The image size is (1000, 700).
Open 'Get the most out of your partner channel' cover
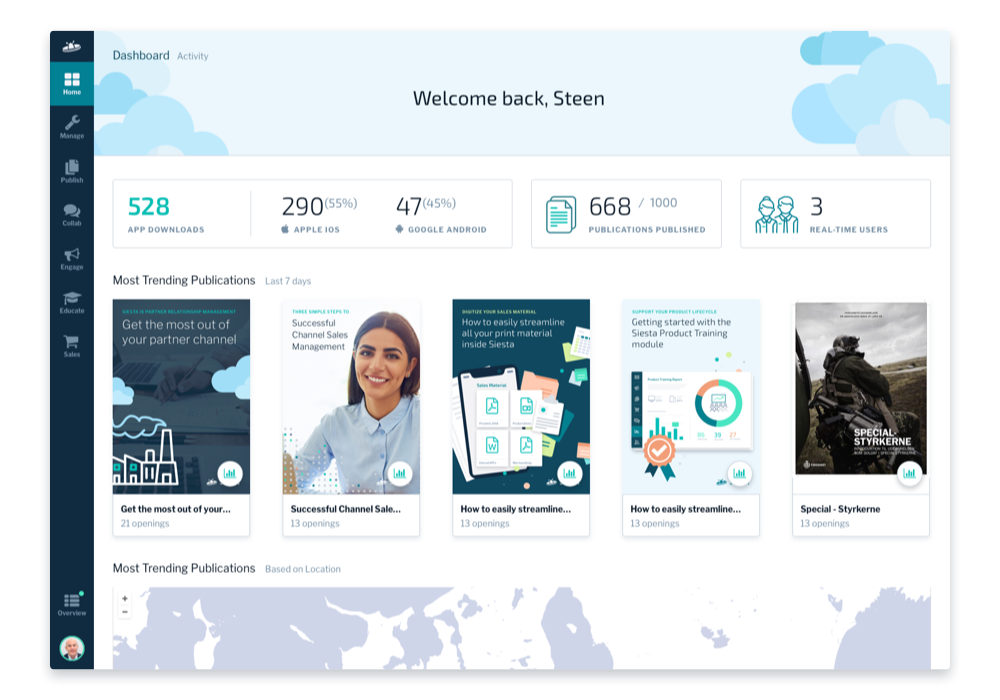point(181,397)
